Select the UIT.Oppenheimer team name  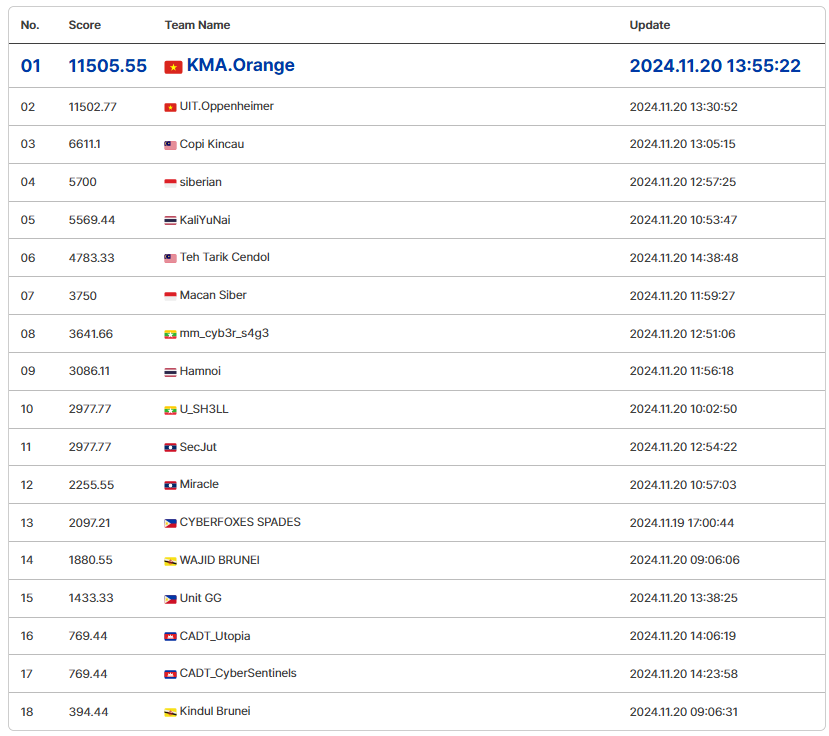[227, 106]
